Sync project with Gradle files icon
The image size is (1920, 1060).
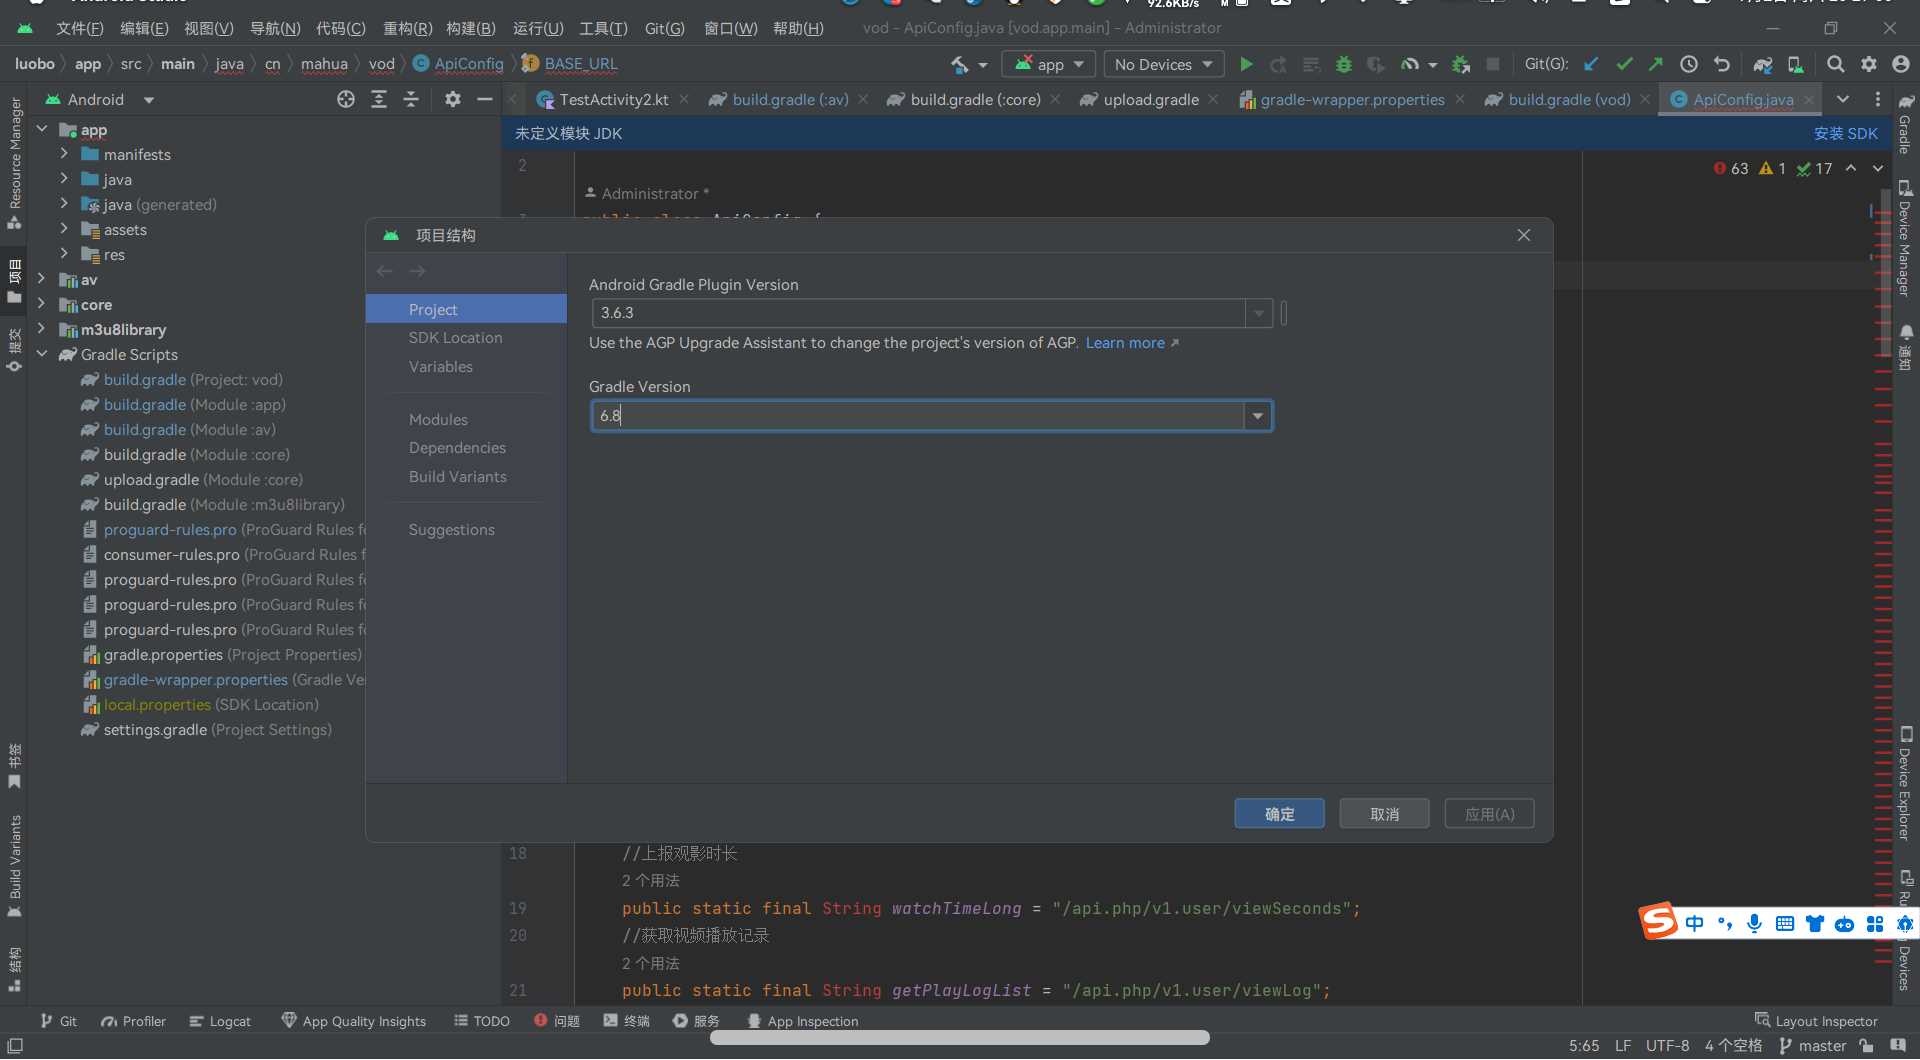pos(1762,65)
